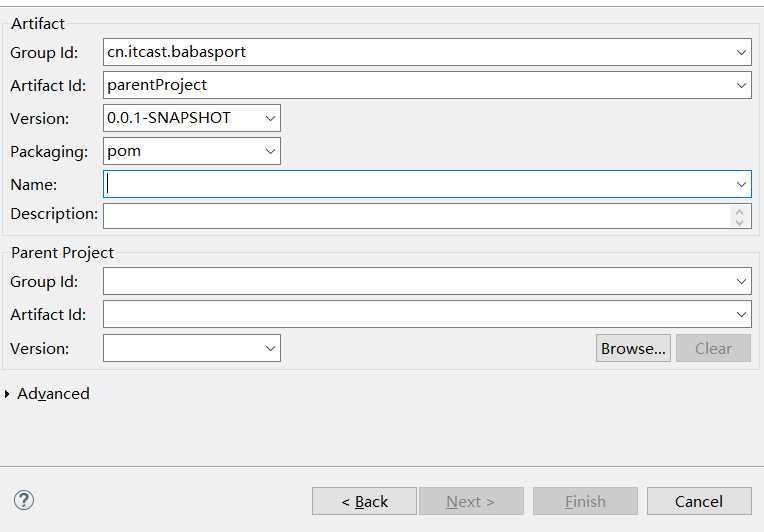The image size is (764, 532).
Task: Click the Description field scroll-up arrow
Action: (740, 211)
